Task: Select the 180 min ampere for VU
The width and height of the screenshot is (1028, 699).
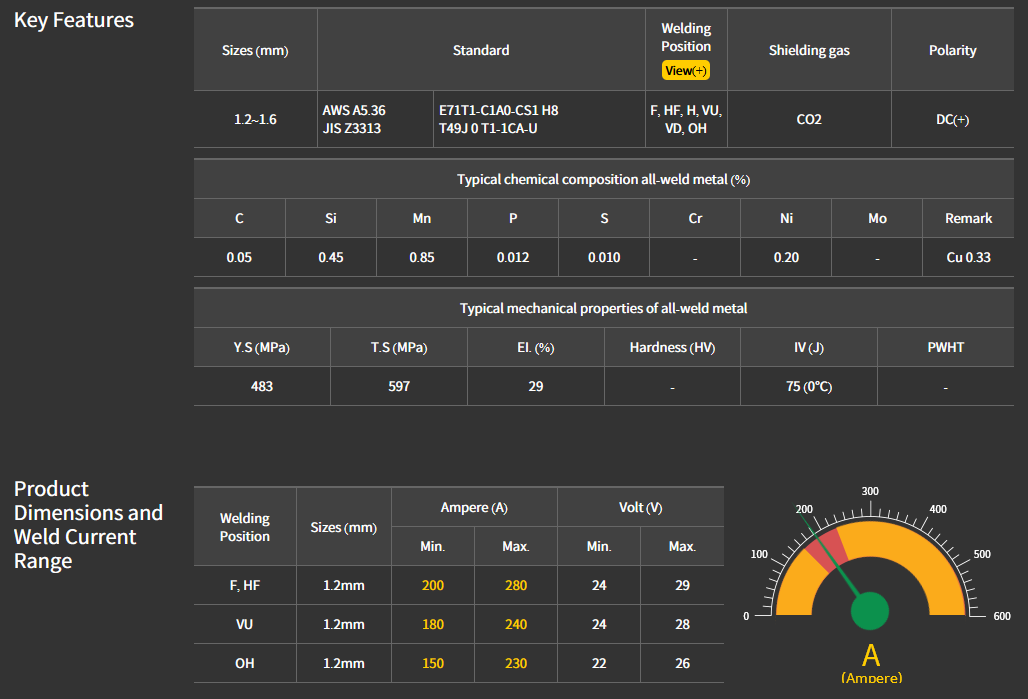Action: click(433, 624)
